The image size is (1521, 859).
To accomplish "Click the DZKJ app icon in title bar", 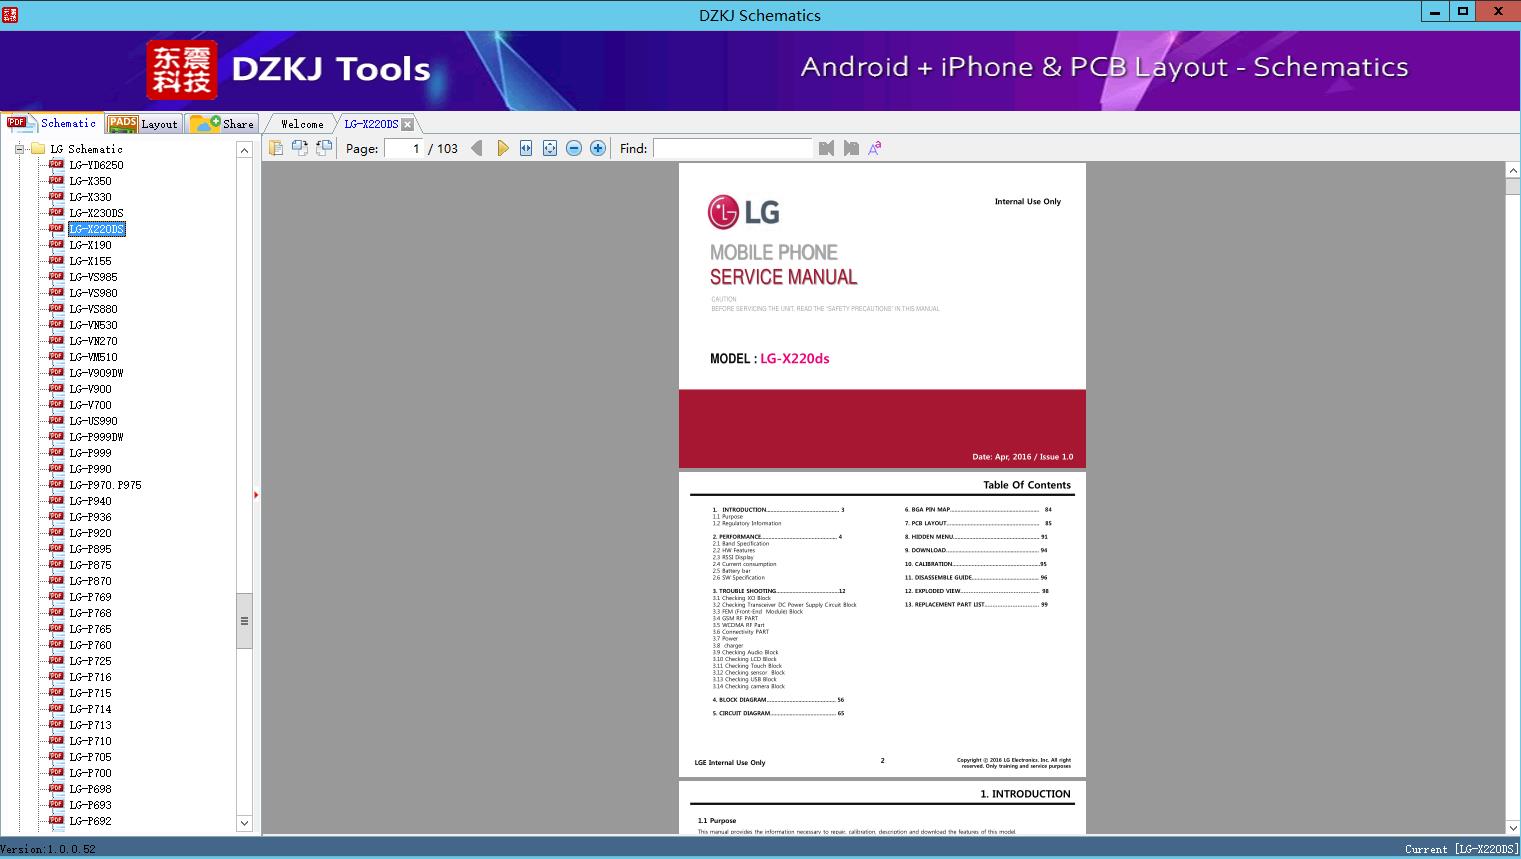I will (x=10, y=14).
